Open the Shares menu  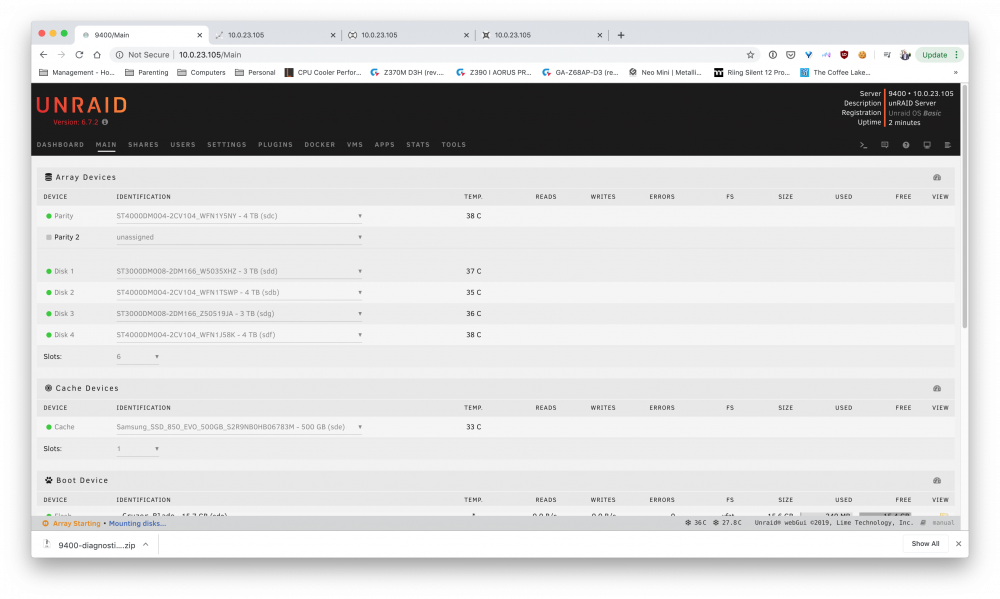coord(143,145)
